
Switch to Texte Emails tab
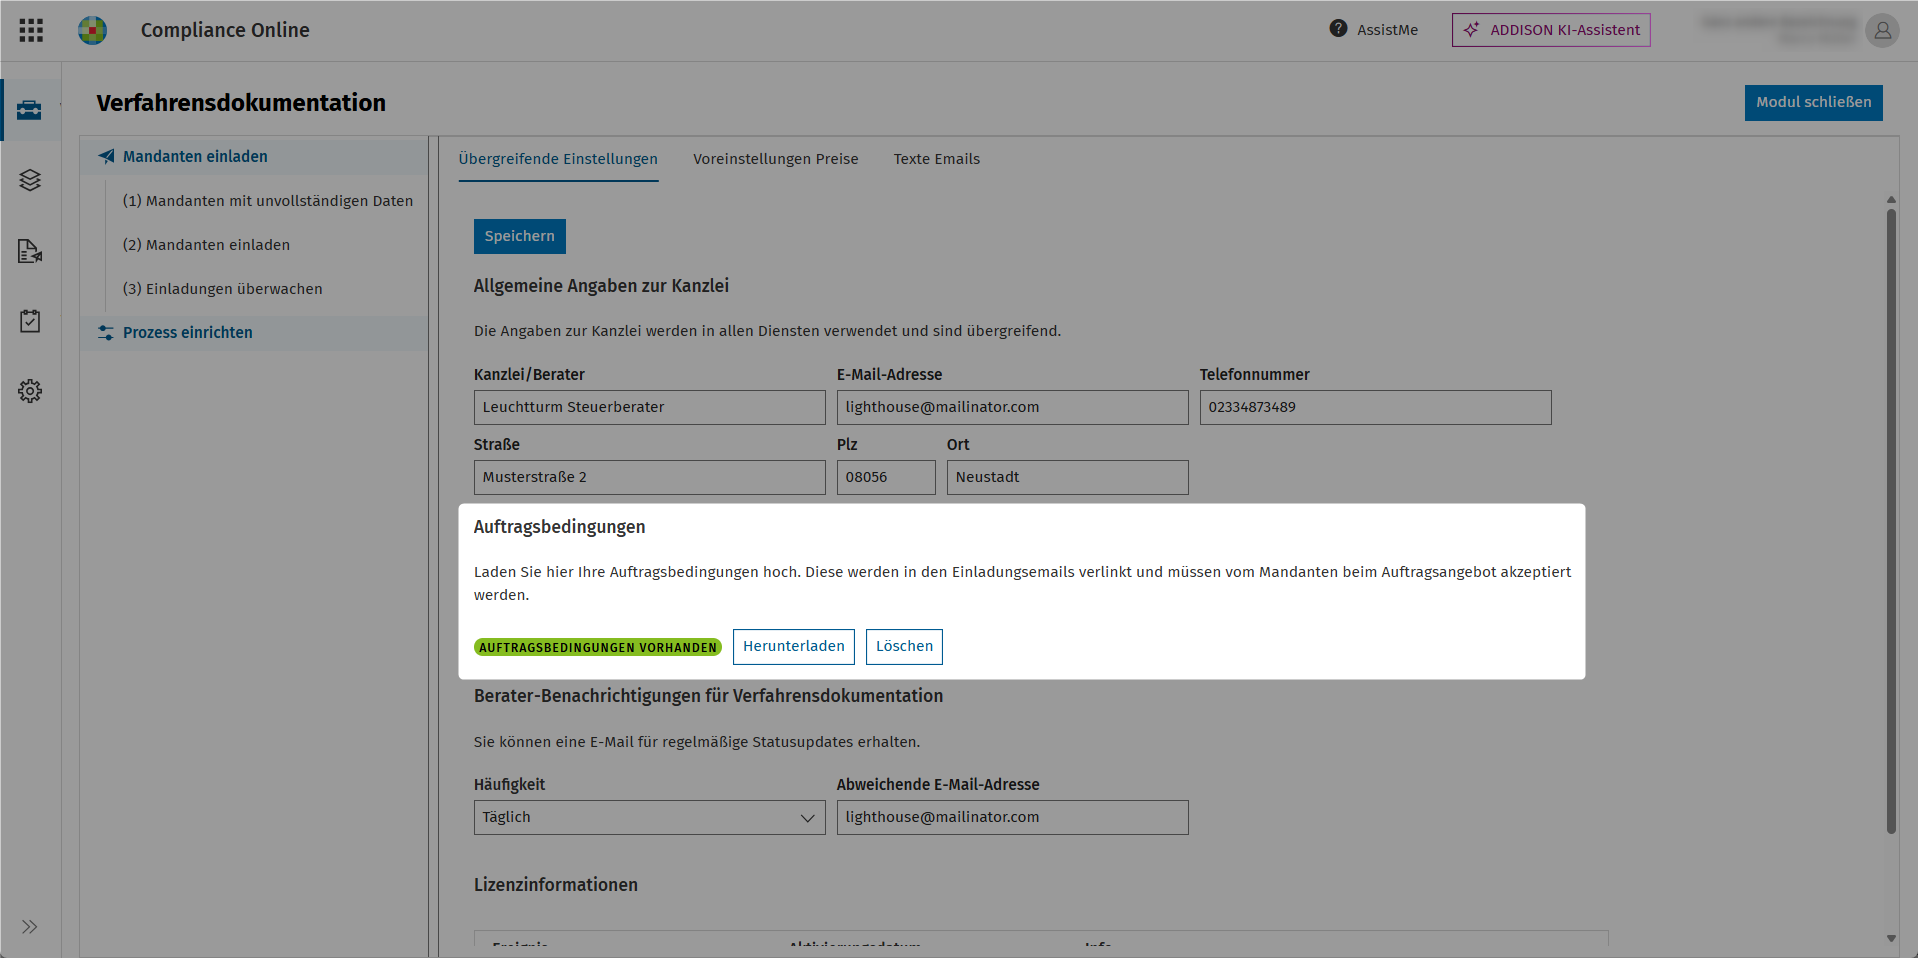tap(937, 159)
